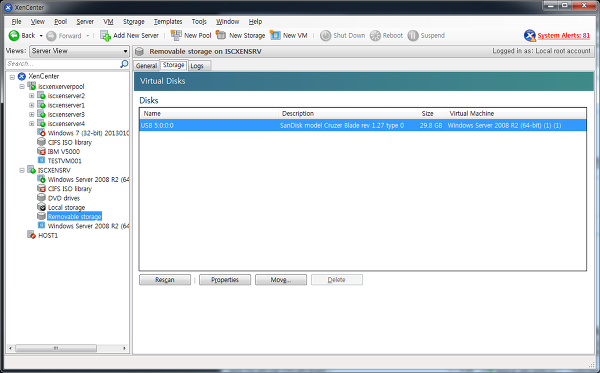Click the tree scrollbar right arrow

(x=124, y=348)
